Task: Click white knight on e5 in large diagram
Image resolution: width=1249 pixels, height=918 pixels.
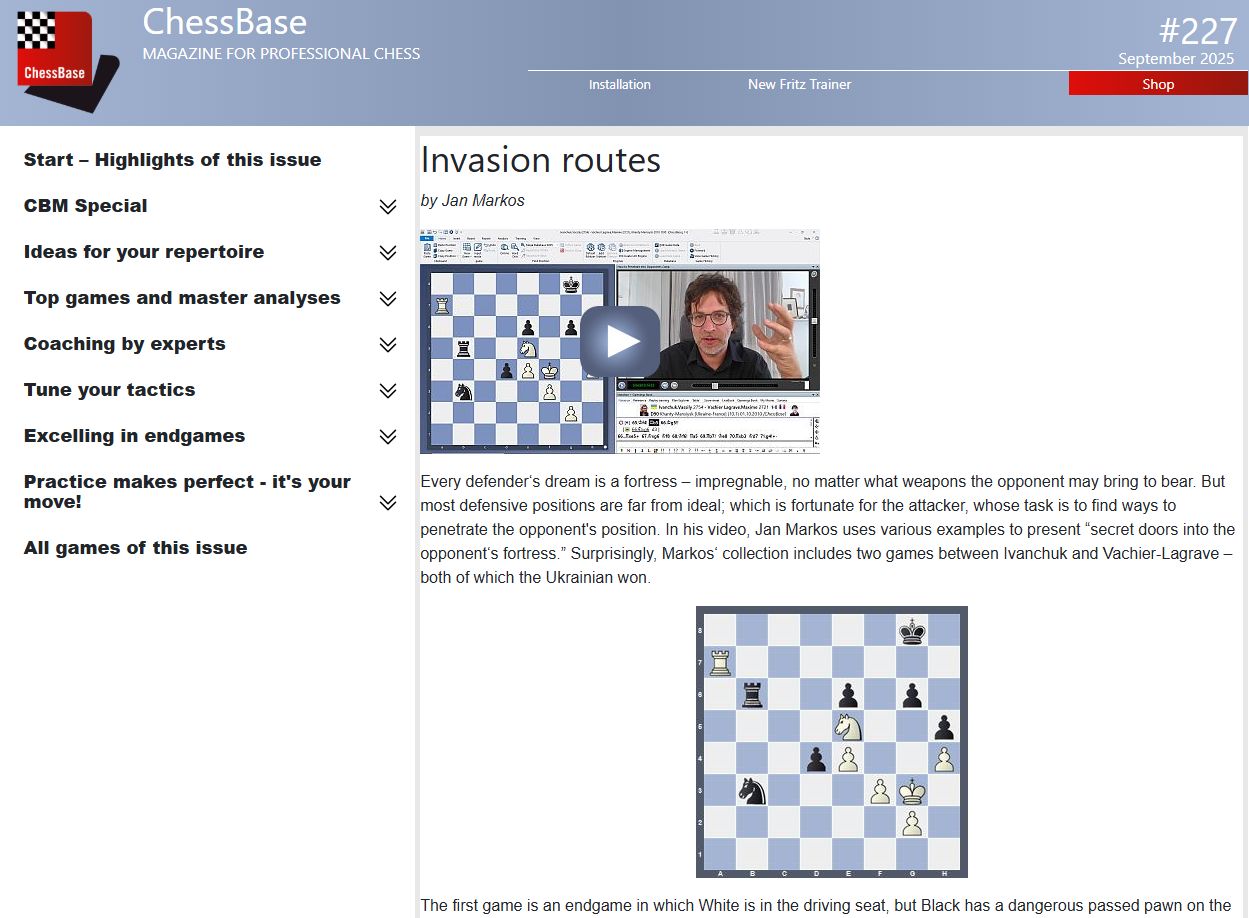Action: [x=848, y=727]
